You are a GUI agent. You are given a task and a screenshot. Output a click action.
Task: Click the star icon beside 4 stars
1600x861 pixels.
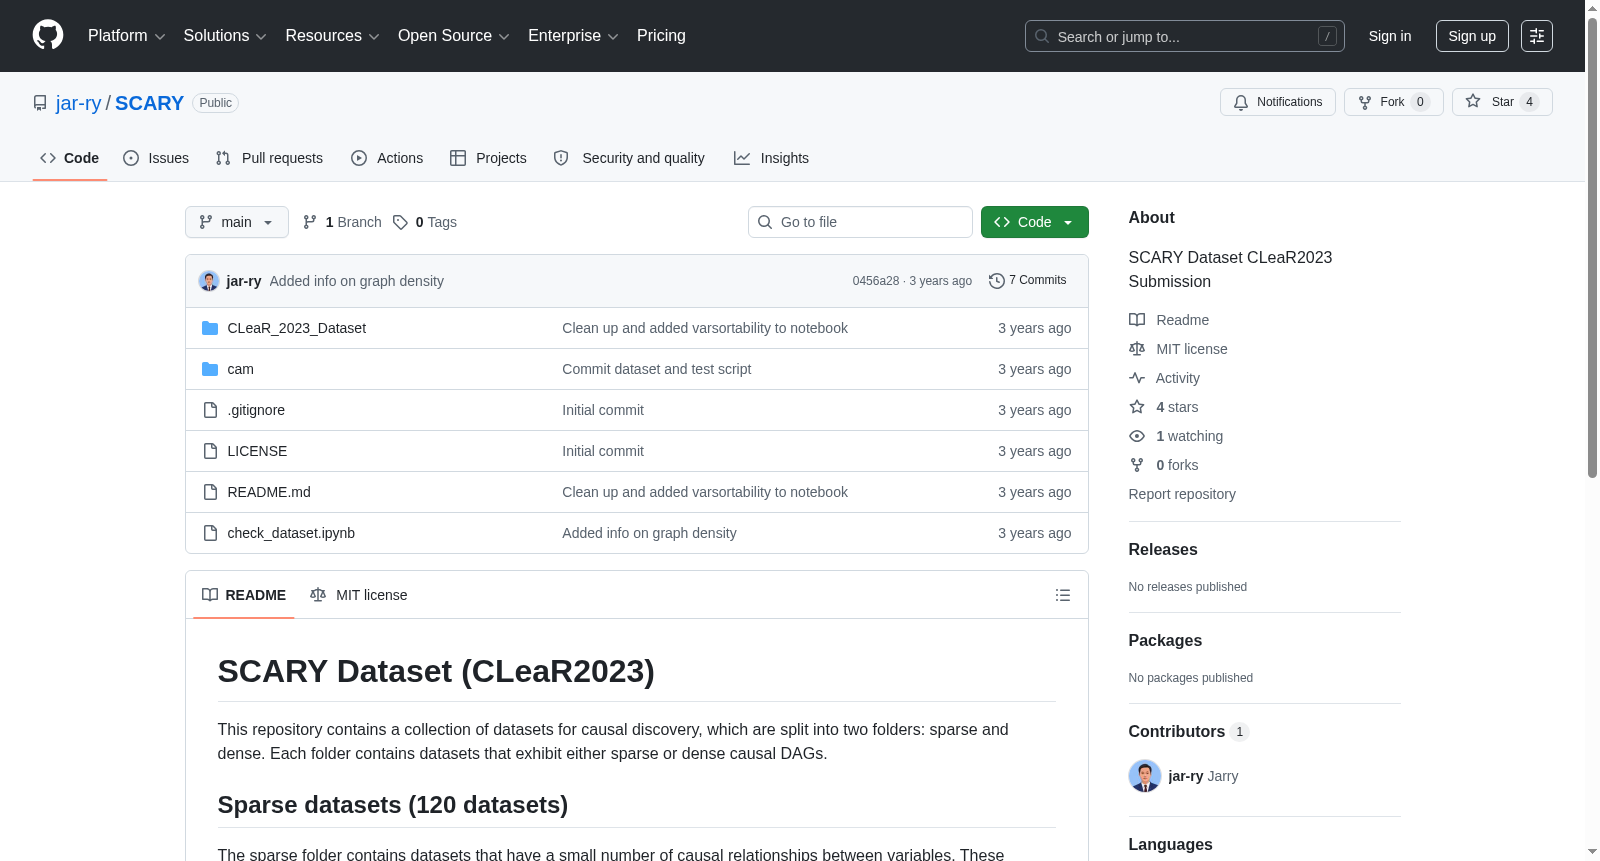1137,407
